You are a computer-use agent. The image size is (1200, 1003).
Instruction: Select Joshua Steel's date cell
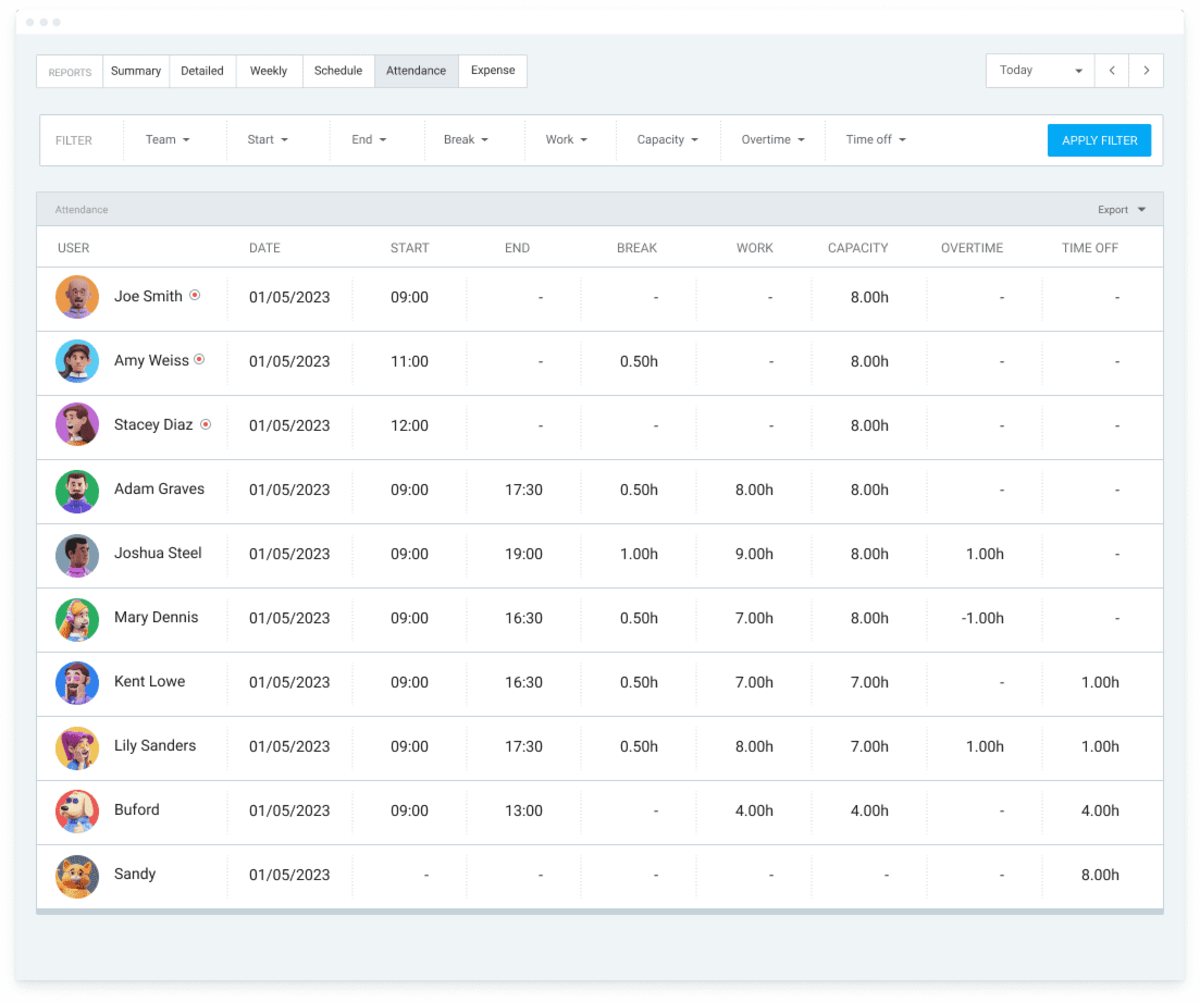coord(290,554)
